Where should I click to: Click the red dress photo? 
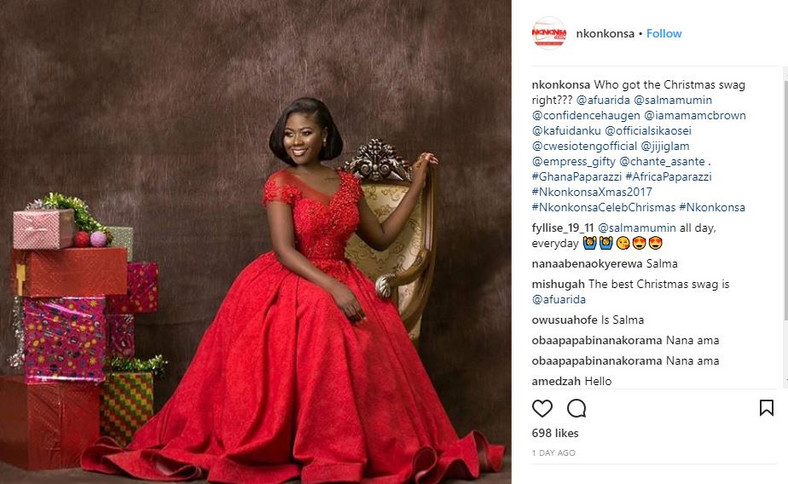(x=255, y=242)
